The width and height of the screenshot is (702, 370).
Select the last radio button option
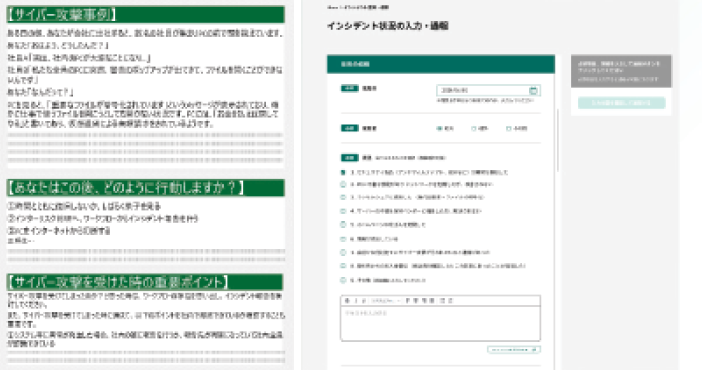[x=509, y=129]
